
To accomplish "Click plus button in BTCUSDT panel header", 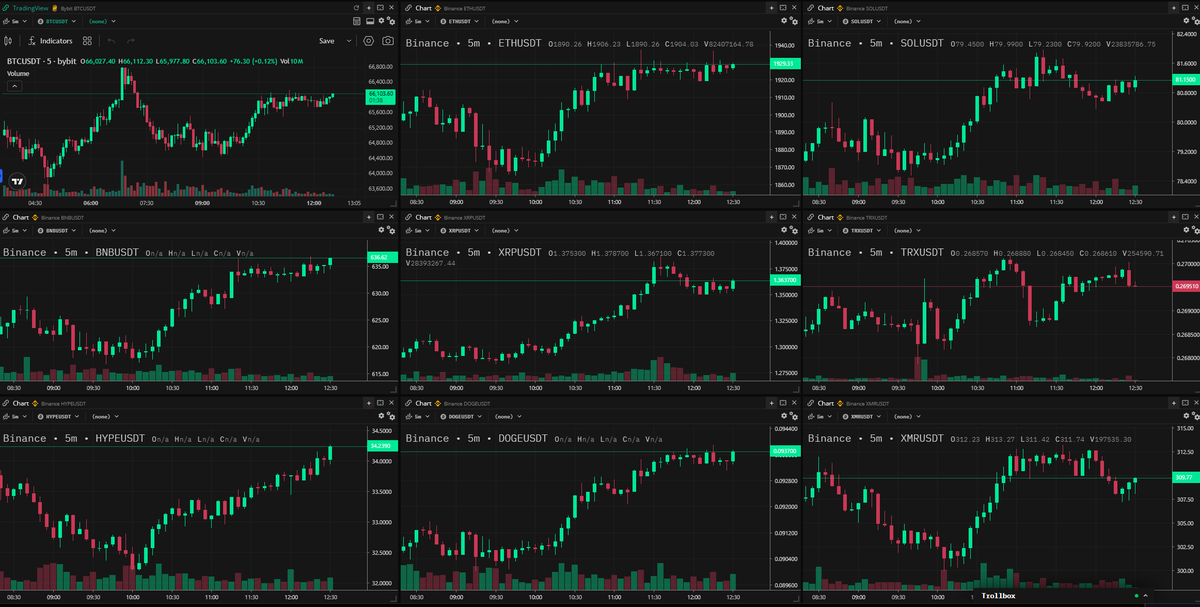I will pos(368,8).
